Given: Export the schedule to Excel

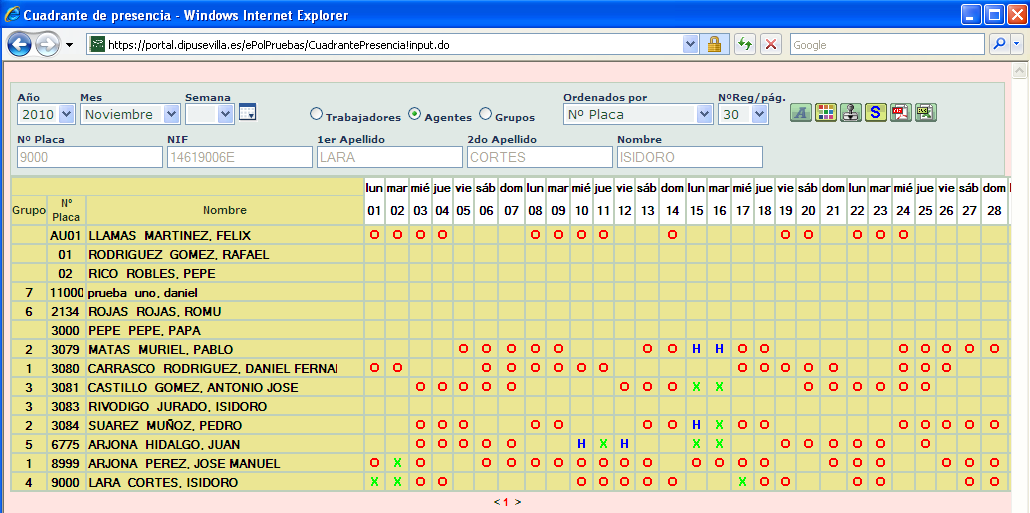Looking at the screenshot, I should point(925,113).
